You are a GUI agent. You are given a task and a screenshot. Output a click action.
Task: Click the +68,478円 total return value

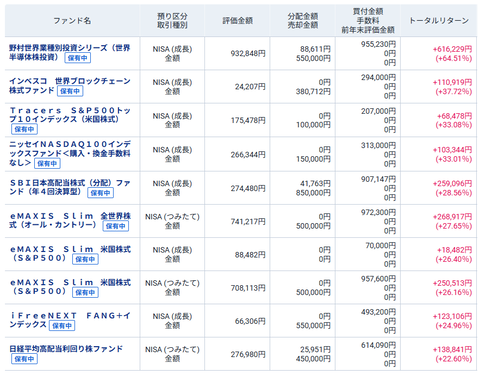tap(454, 116)
